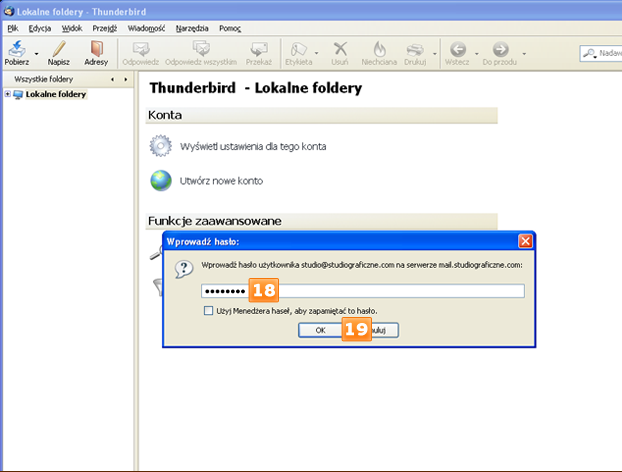Switch folder view with right arrow
Screen dimensions: 622x472
click(x=126, y=79)
